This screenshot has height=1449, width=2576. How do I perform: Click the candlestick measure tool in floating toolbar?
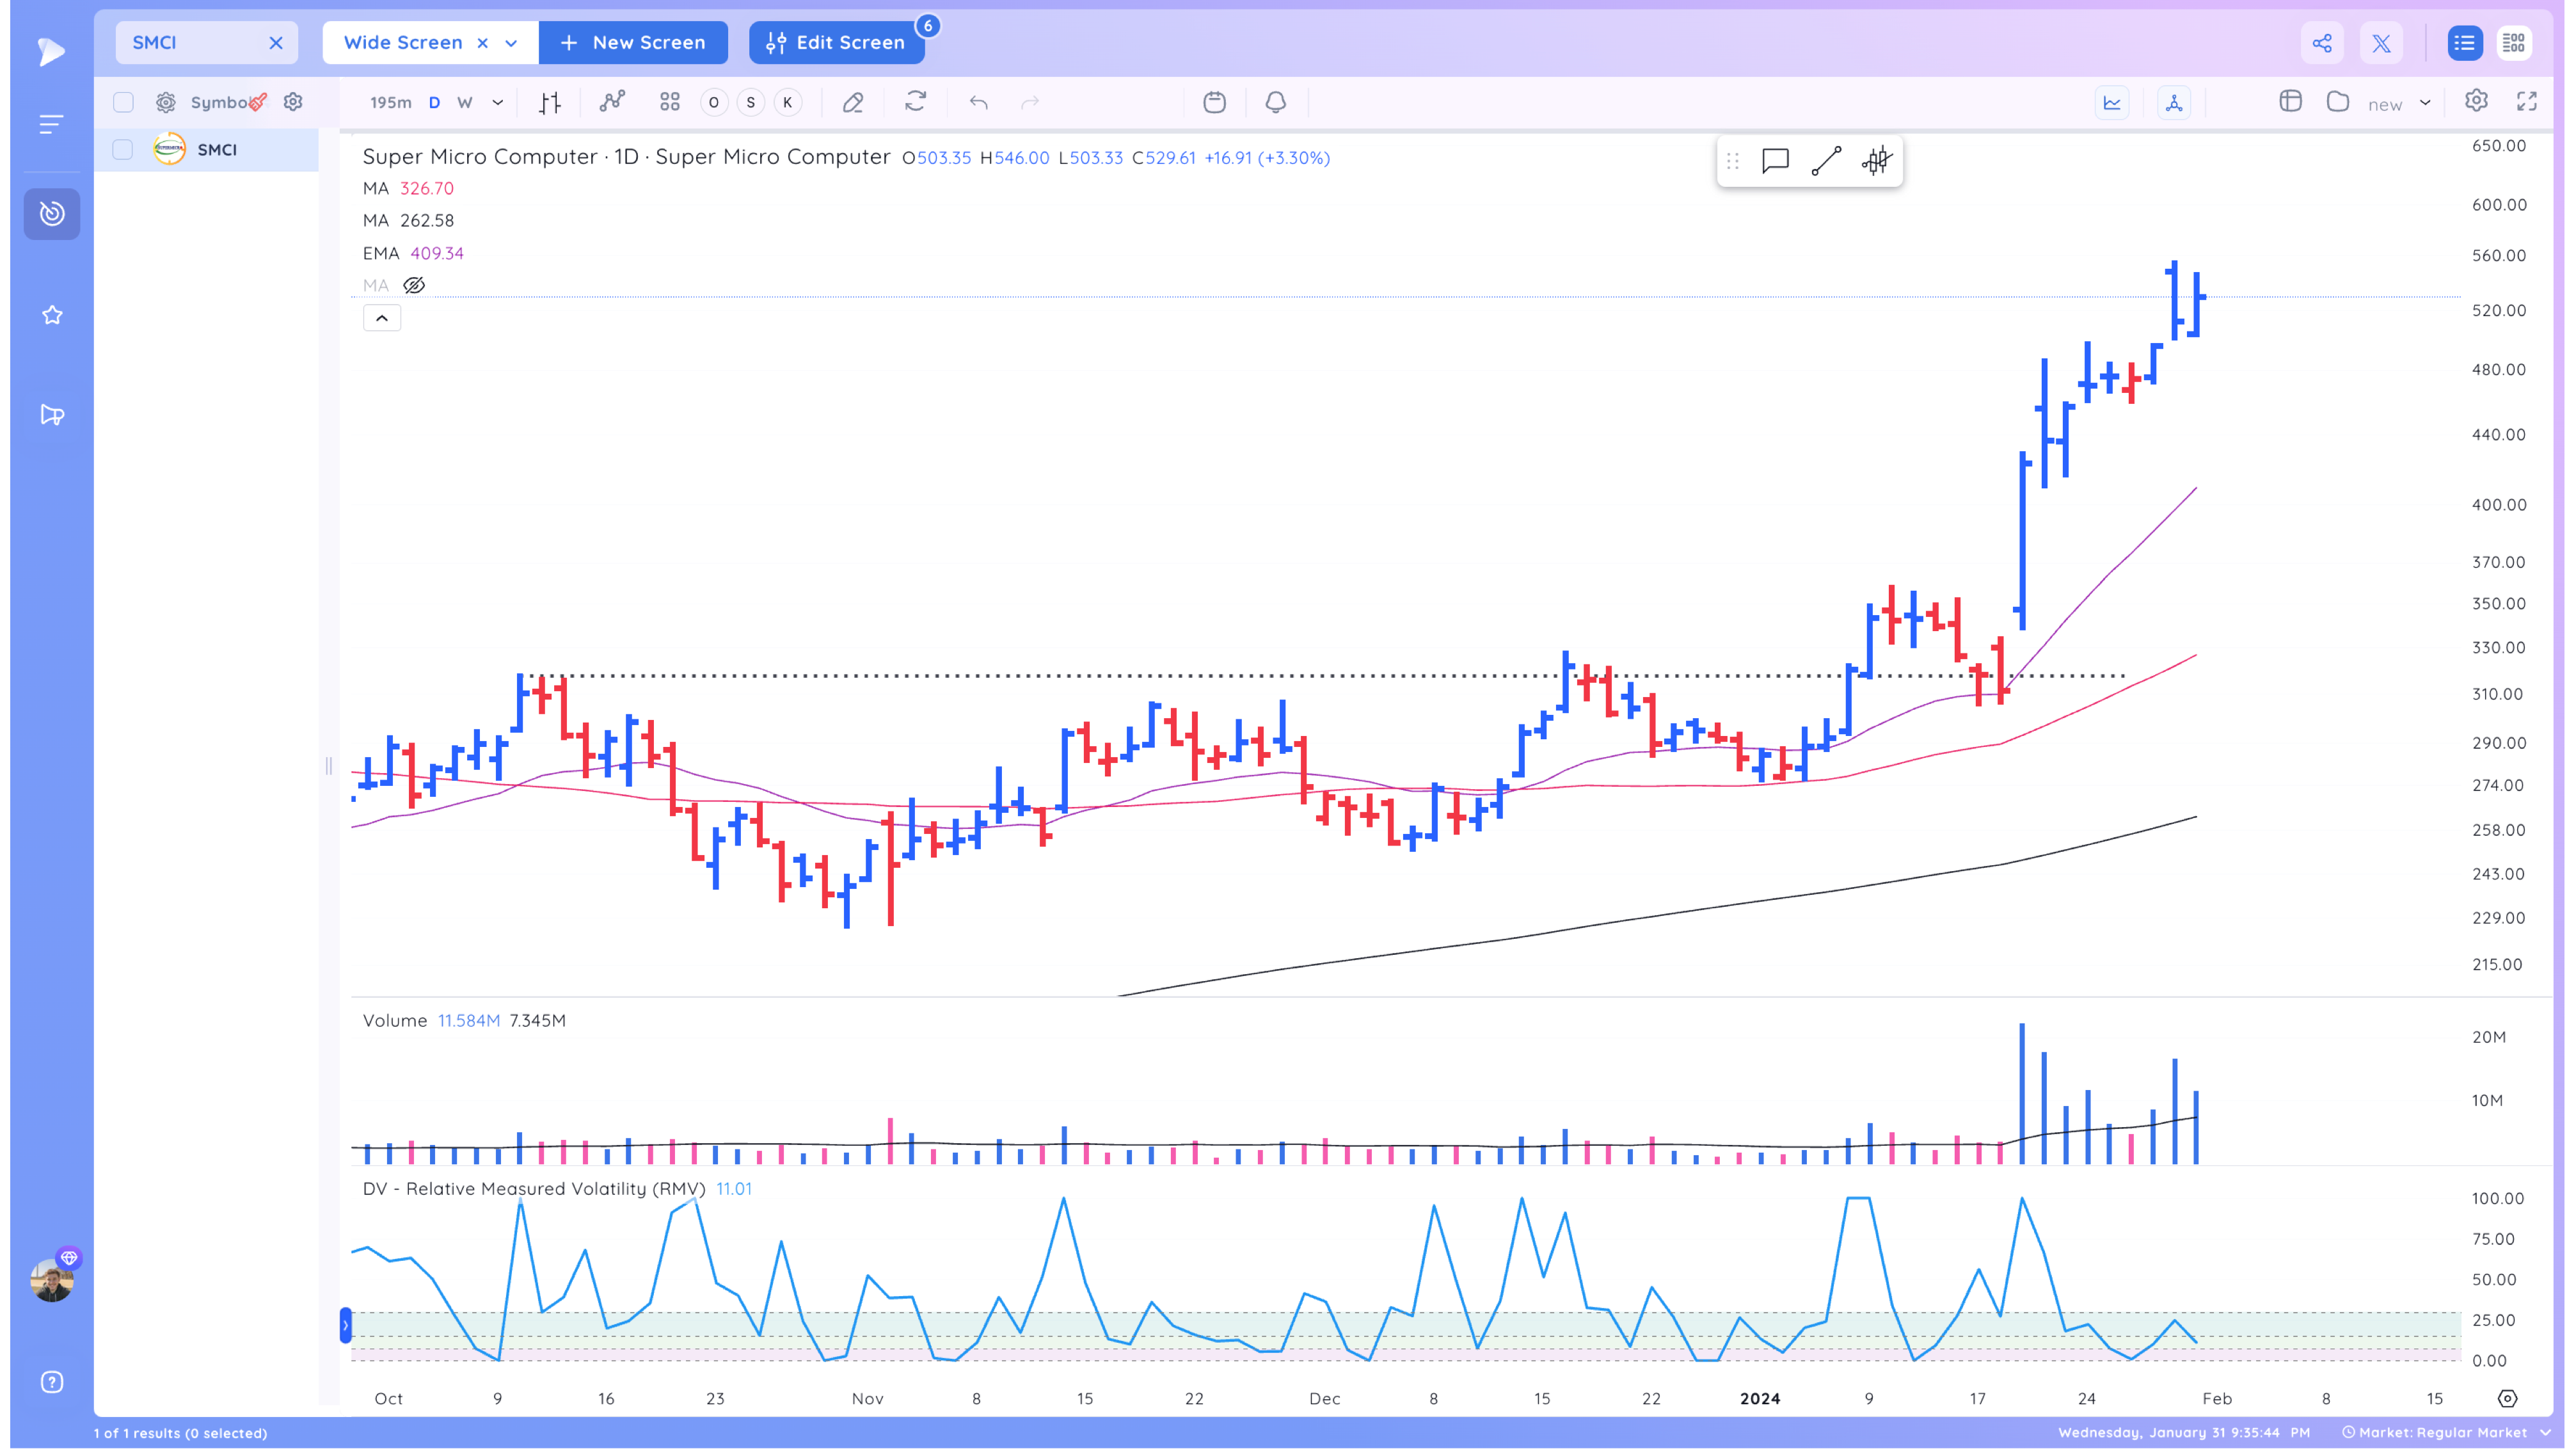coord(1877,161)
